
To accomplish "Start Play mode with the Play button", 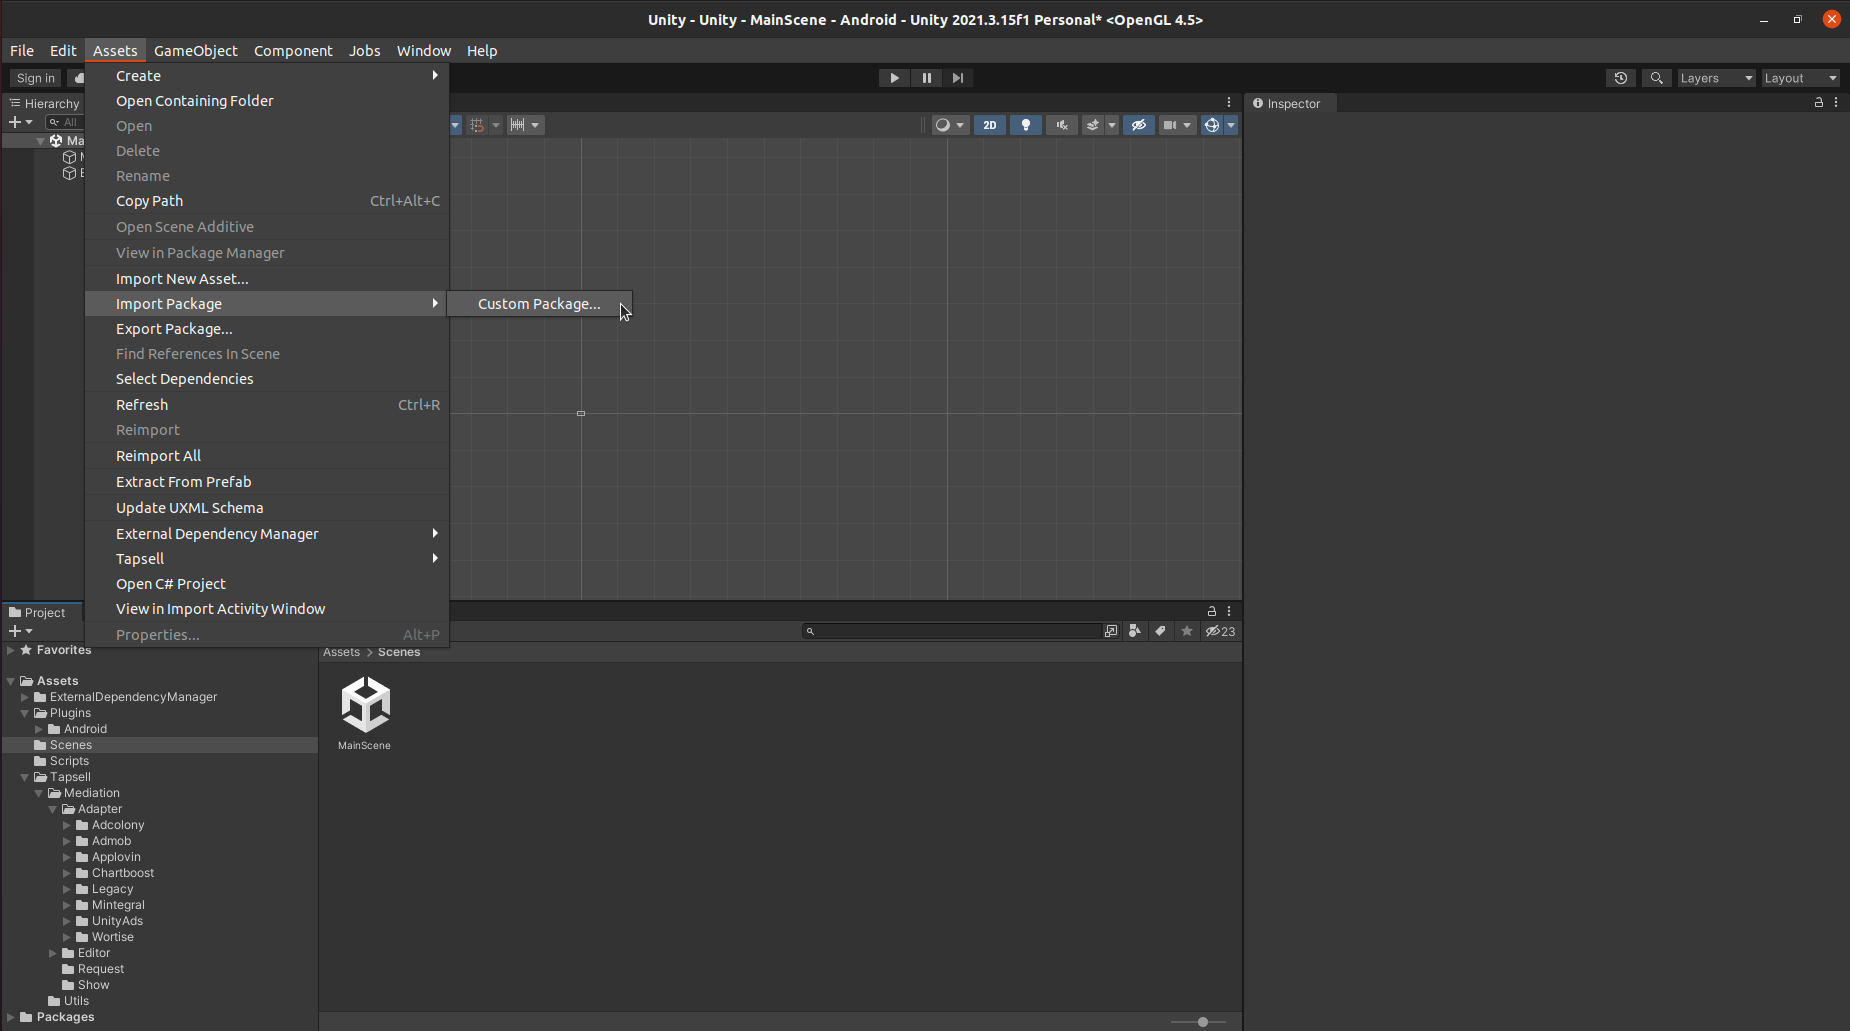I will [x=894, y=78].
